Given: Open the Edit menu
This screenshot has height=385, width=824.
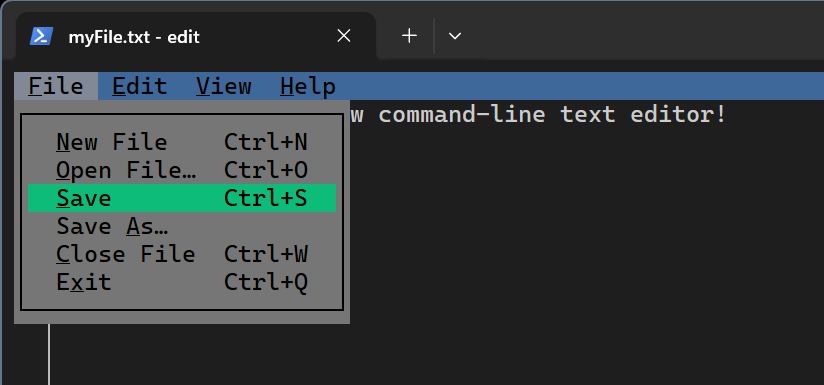Looking at the screenshot, I should tap(139, 86).
